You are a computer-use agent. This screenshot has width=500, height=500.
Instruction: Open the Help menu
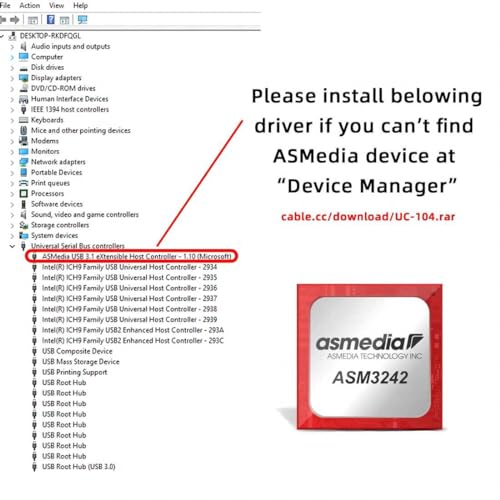click(80, 5)
